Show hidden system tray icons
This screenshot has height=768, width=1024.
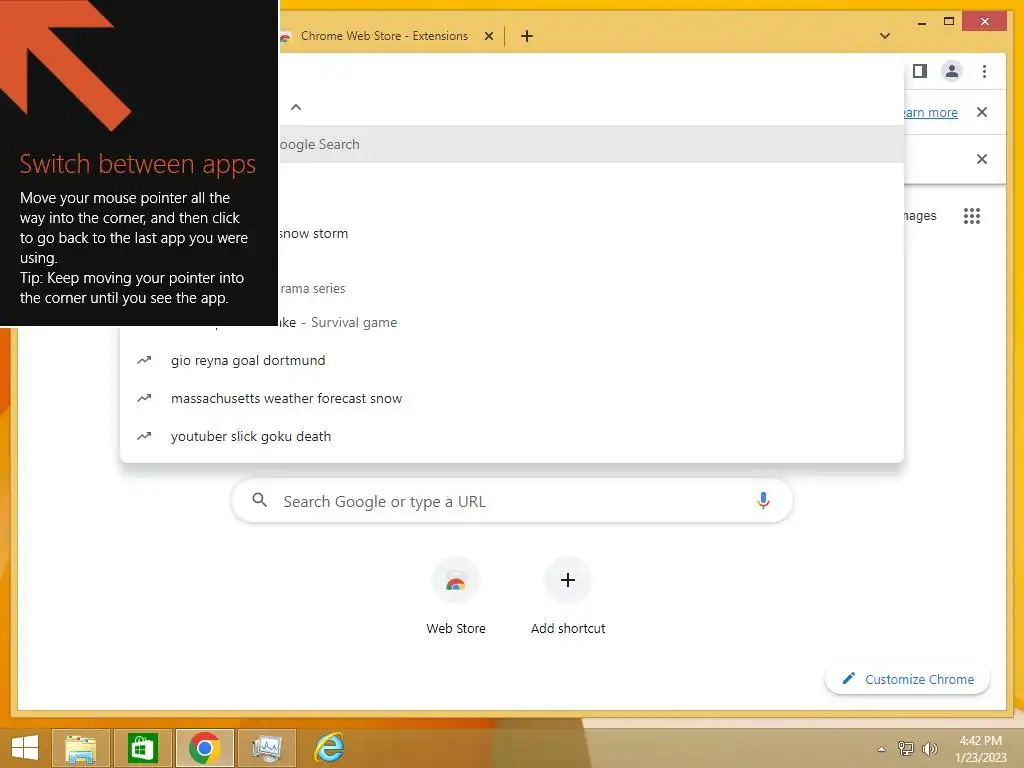[882, 749]
